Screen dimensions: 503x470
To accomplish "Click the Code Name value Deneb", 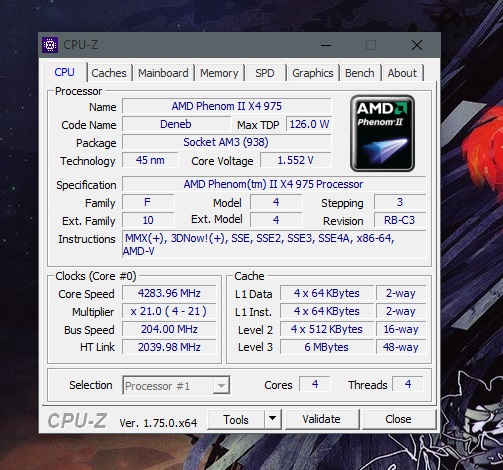I will (x=176, y=124).
